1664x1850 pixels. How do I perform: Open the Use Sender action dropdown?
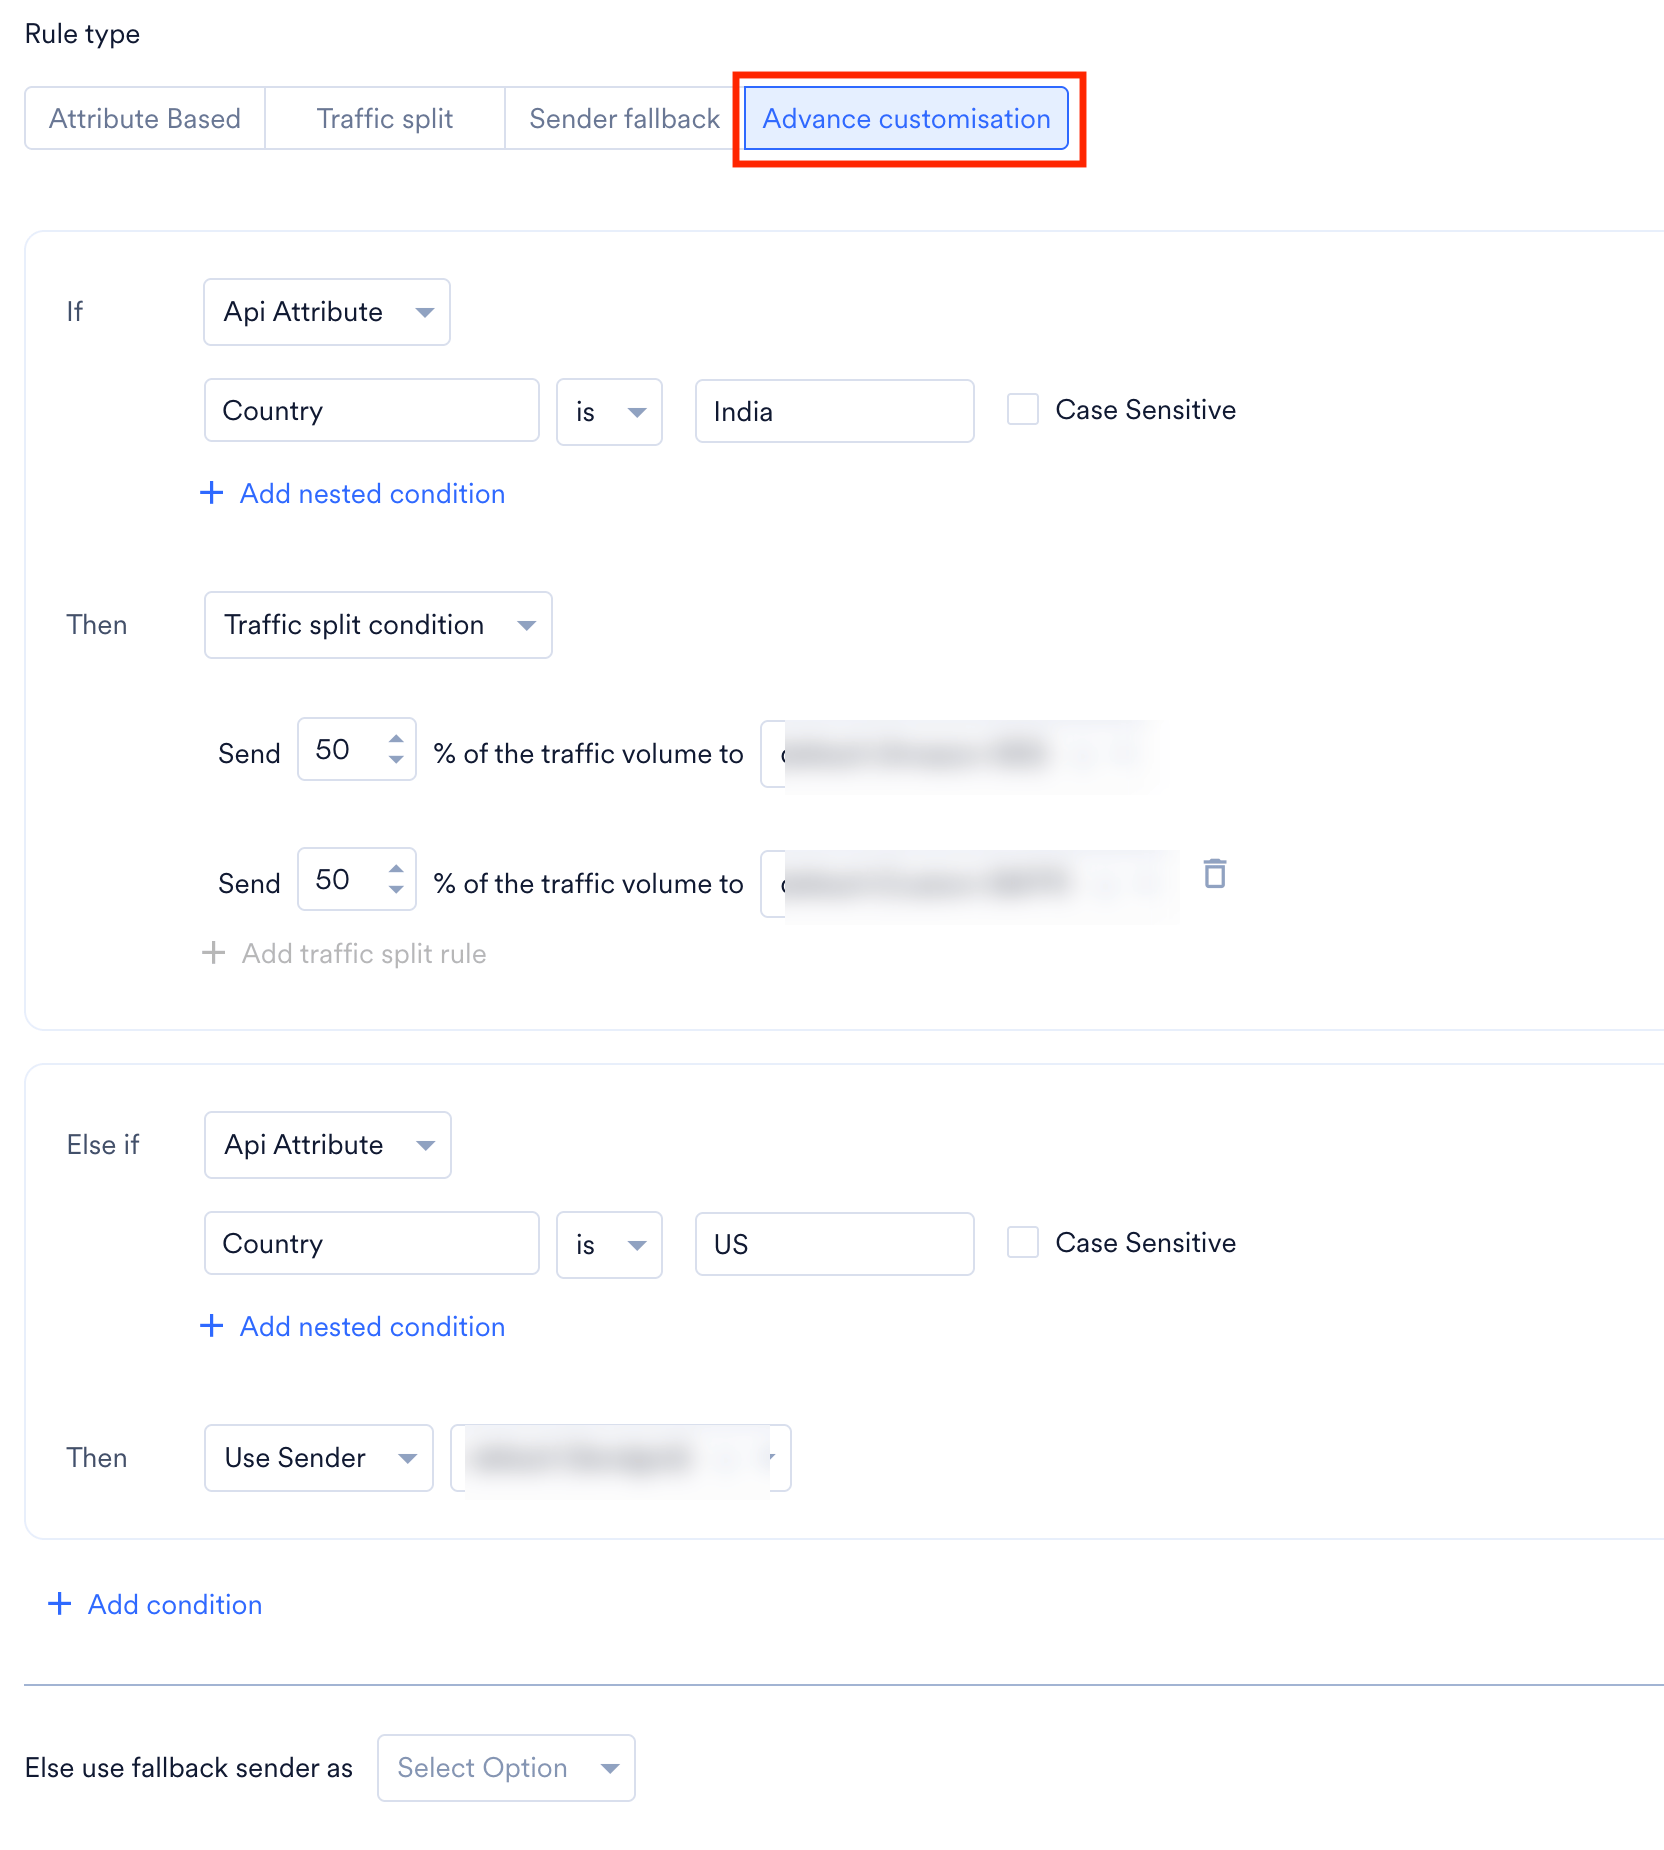coord(319,1458)
